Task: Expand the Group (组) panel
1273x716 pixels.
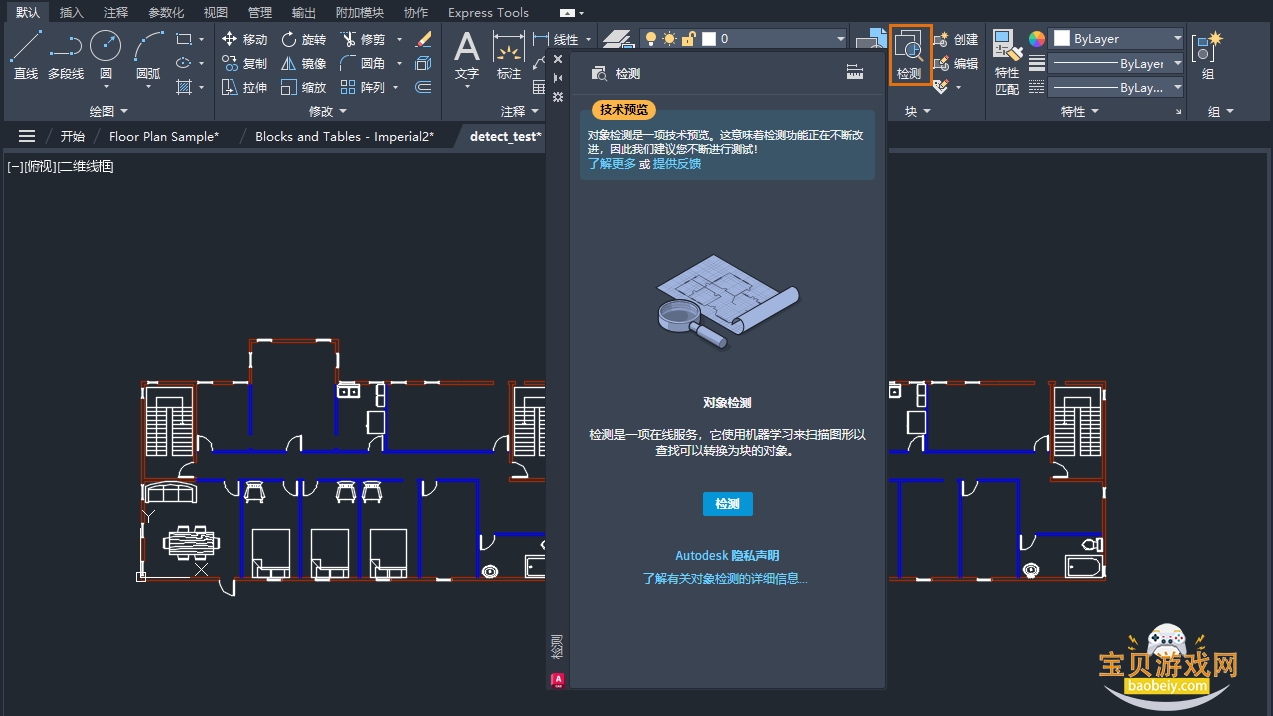Action: tap(1220, 111)
